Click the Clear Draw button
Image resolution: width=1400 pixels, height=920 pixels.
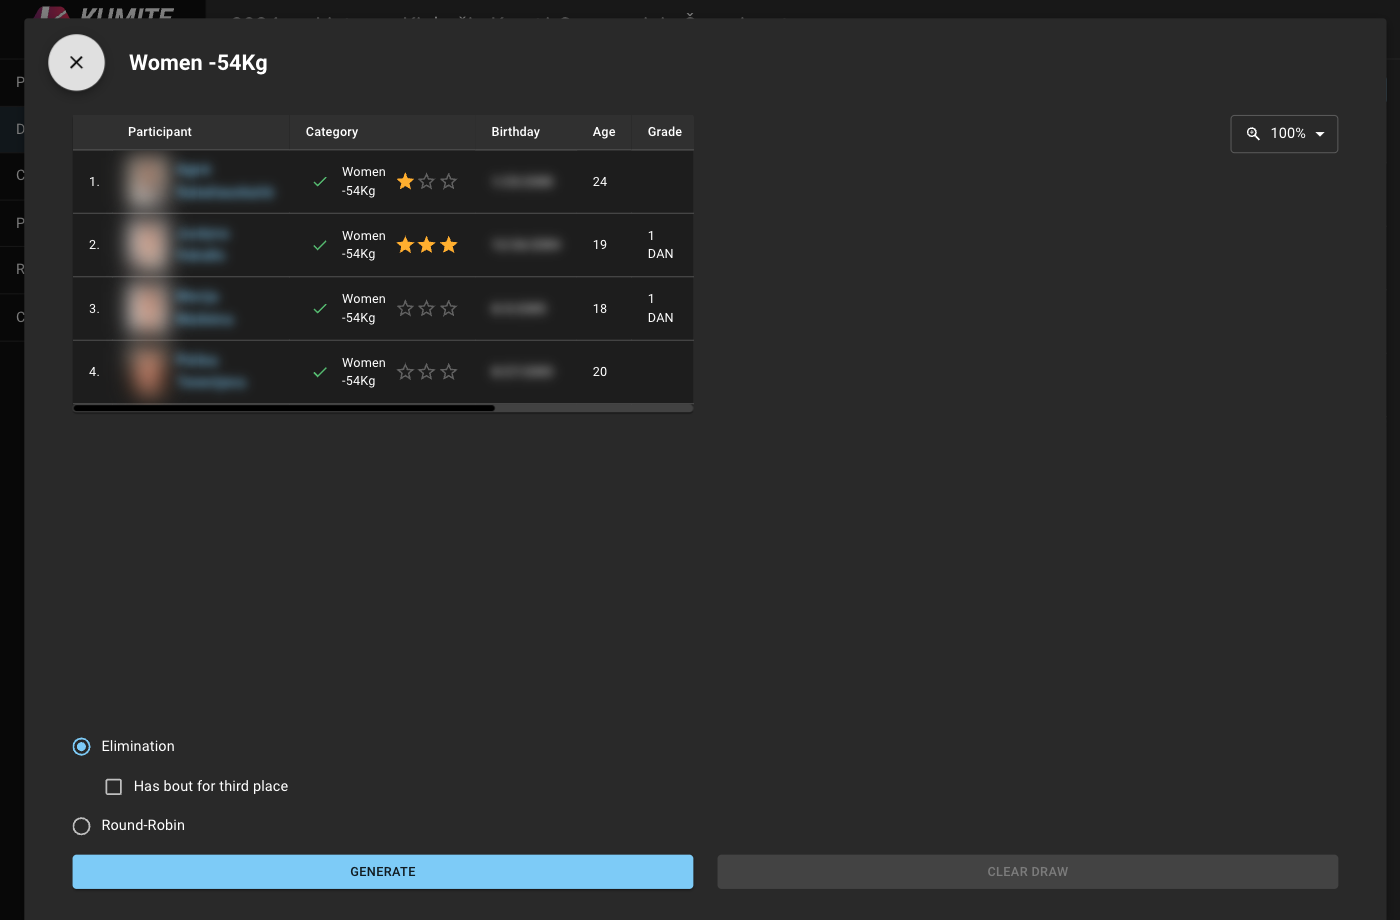pos(1027,872)
